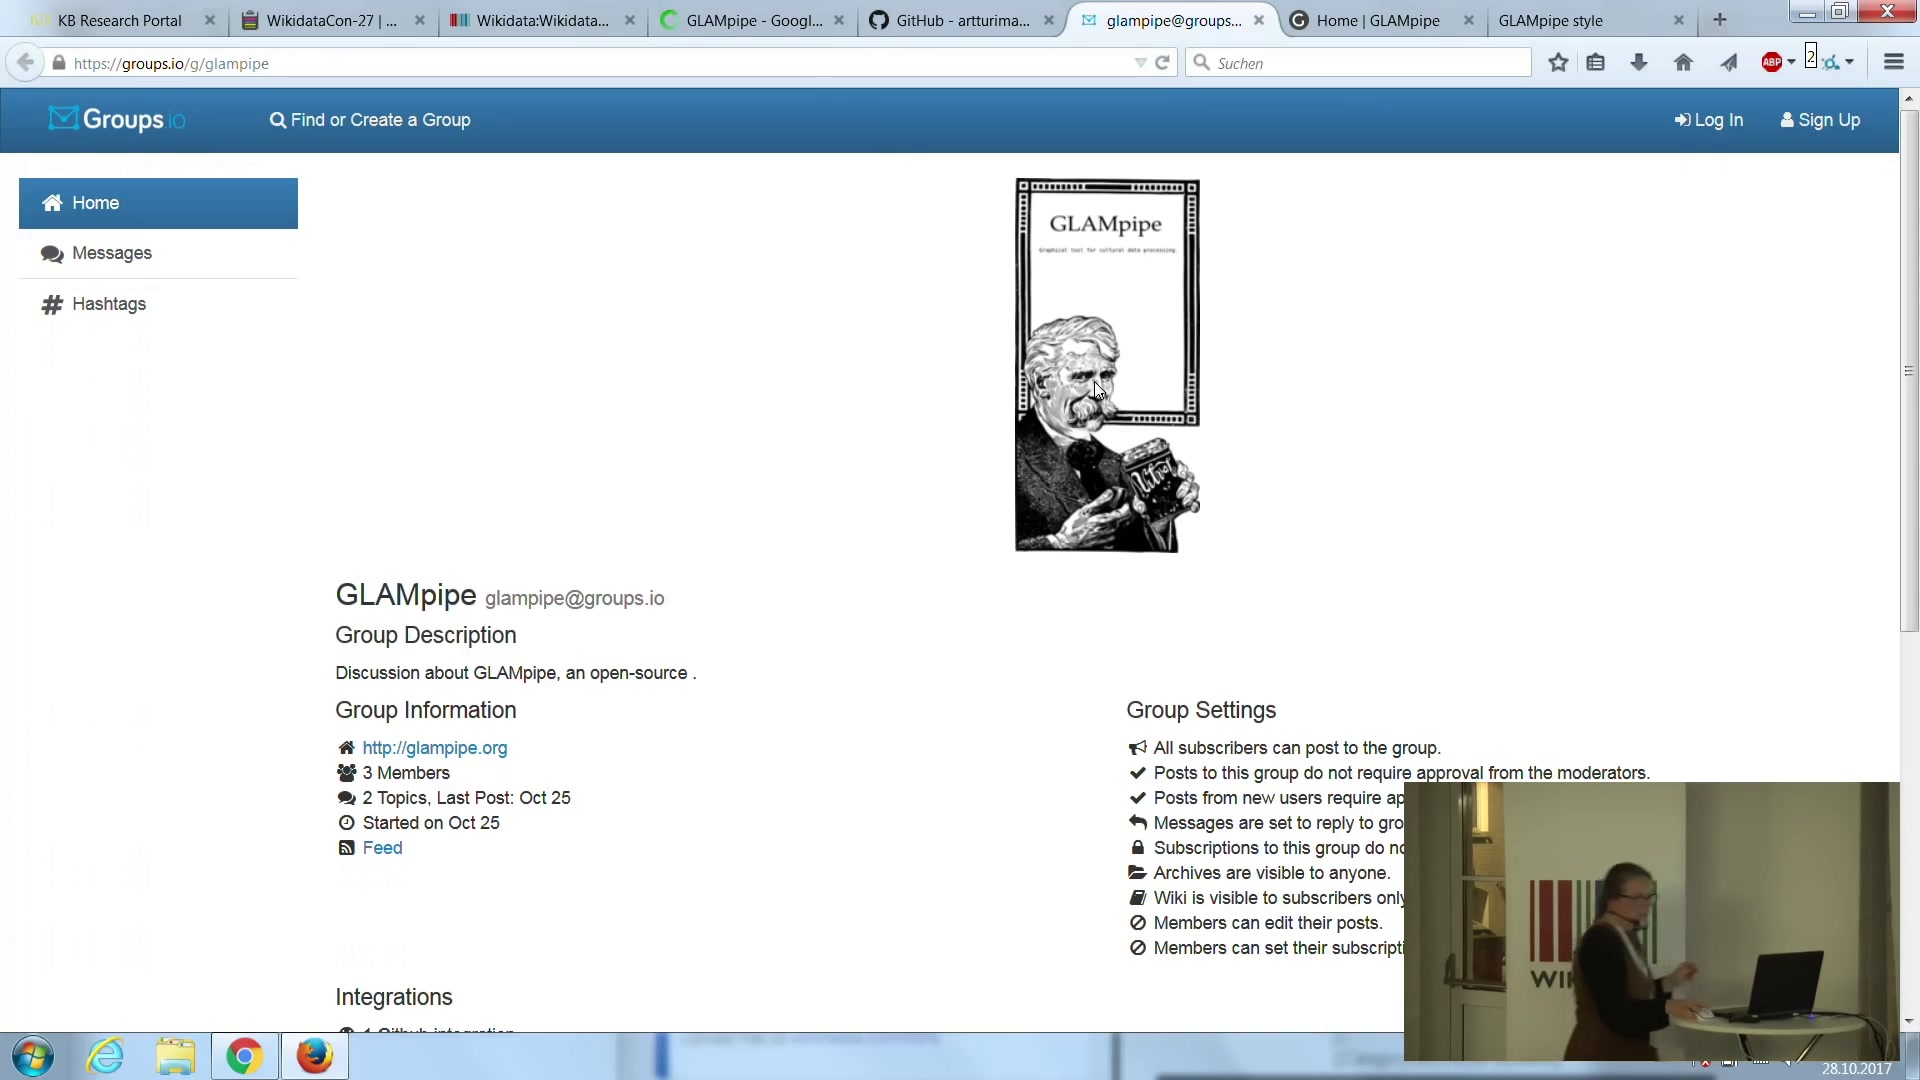Open the downloads arrow icon
Image resolution: width=1920 pixels, height=1080 pixels.
[x=1639, y=63]
